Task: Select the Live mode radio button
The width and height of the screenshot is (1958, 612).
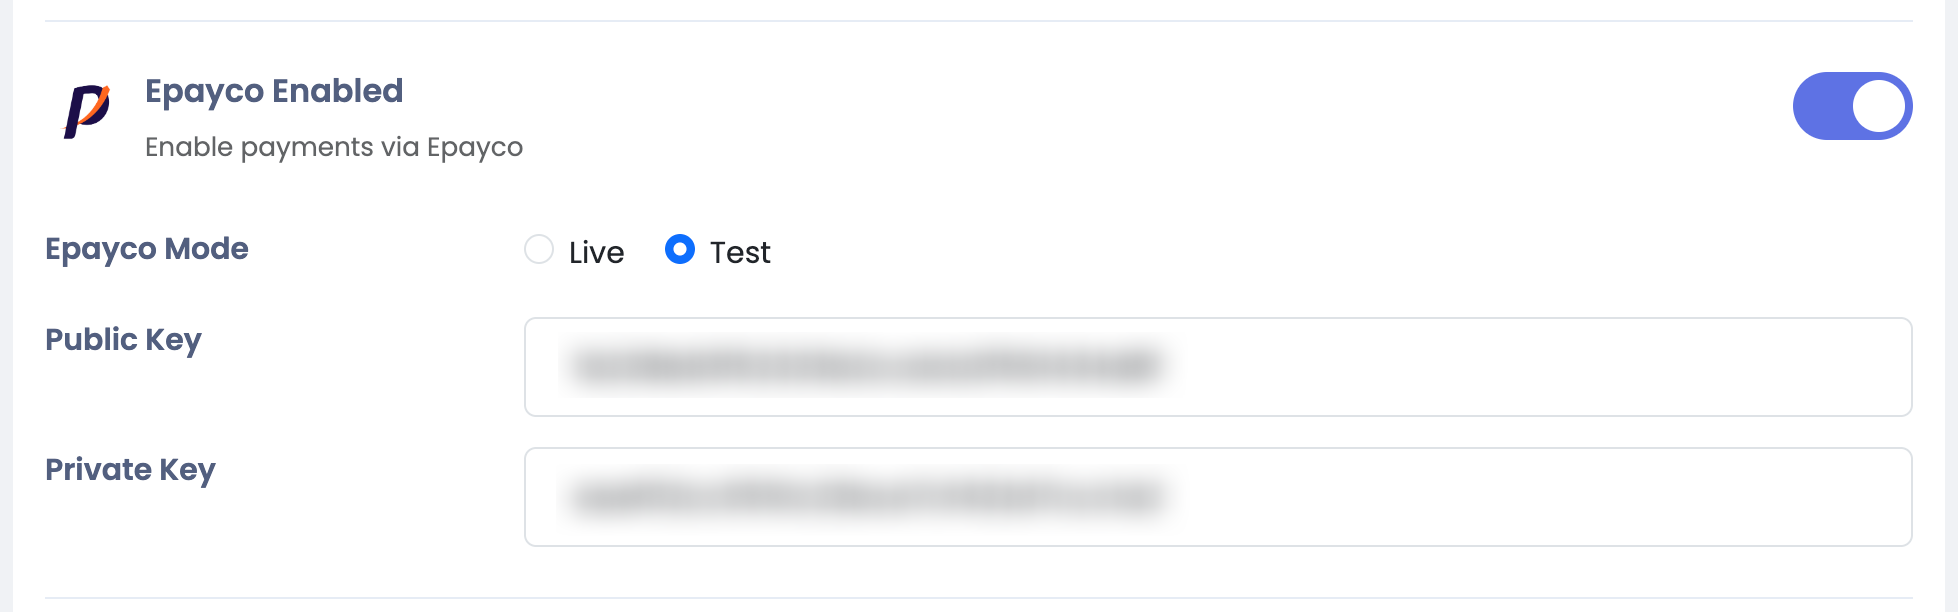Action: [539, 249]
